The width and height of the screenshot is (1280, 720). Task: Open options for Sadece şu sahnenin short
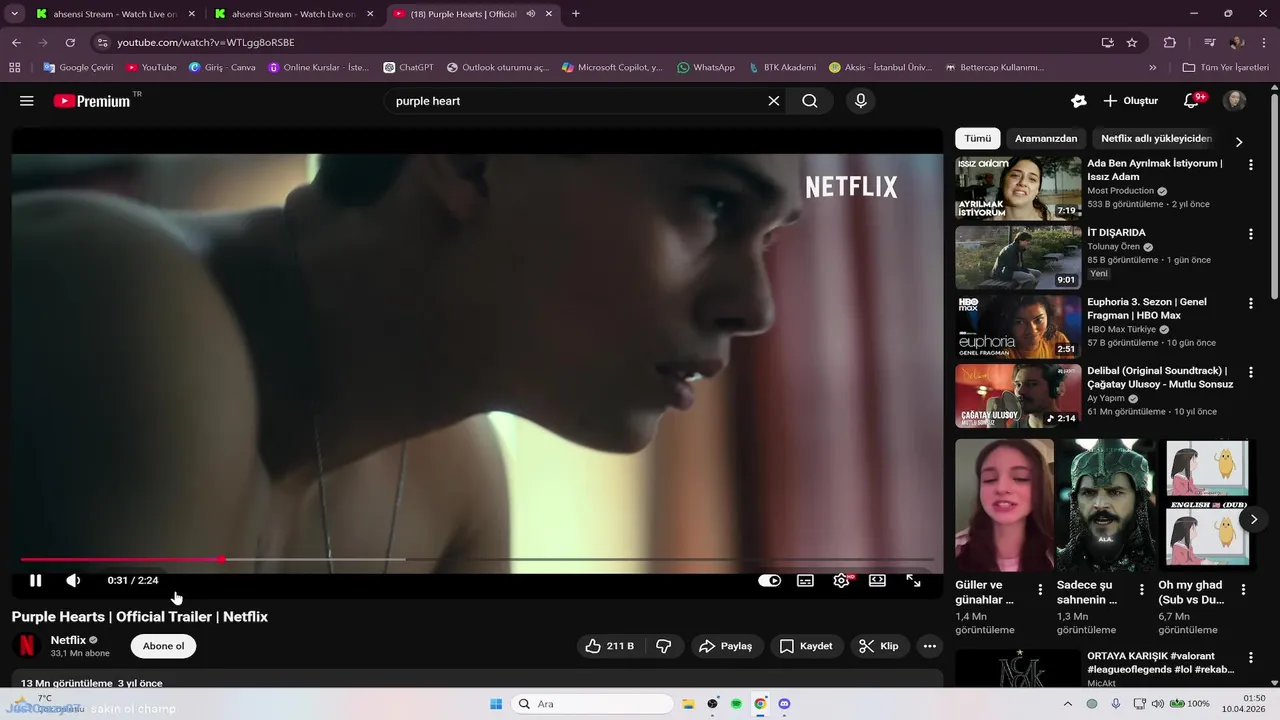pos(1142,590)
